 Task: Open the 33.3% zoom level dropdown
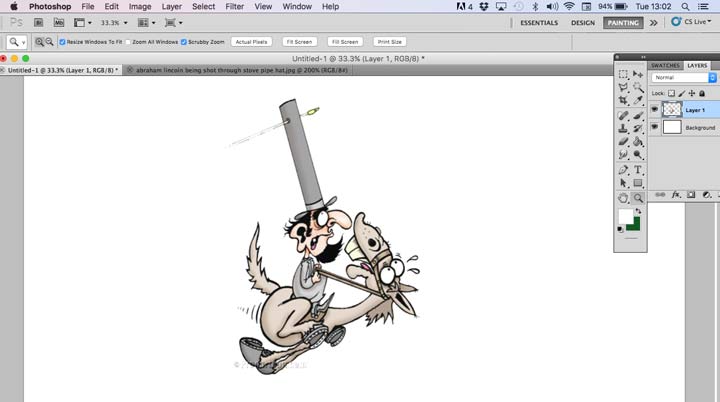[114, 23]
